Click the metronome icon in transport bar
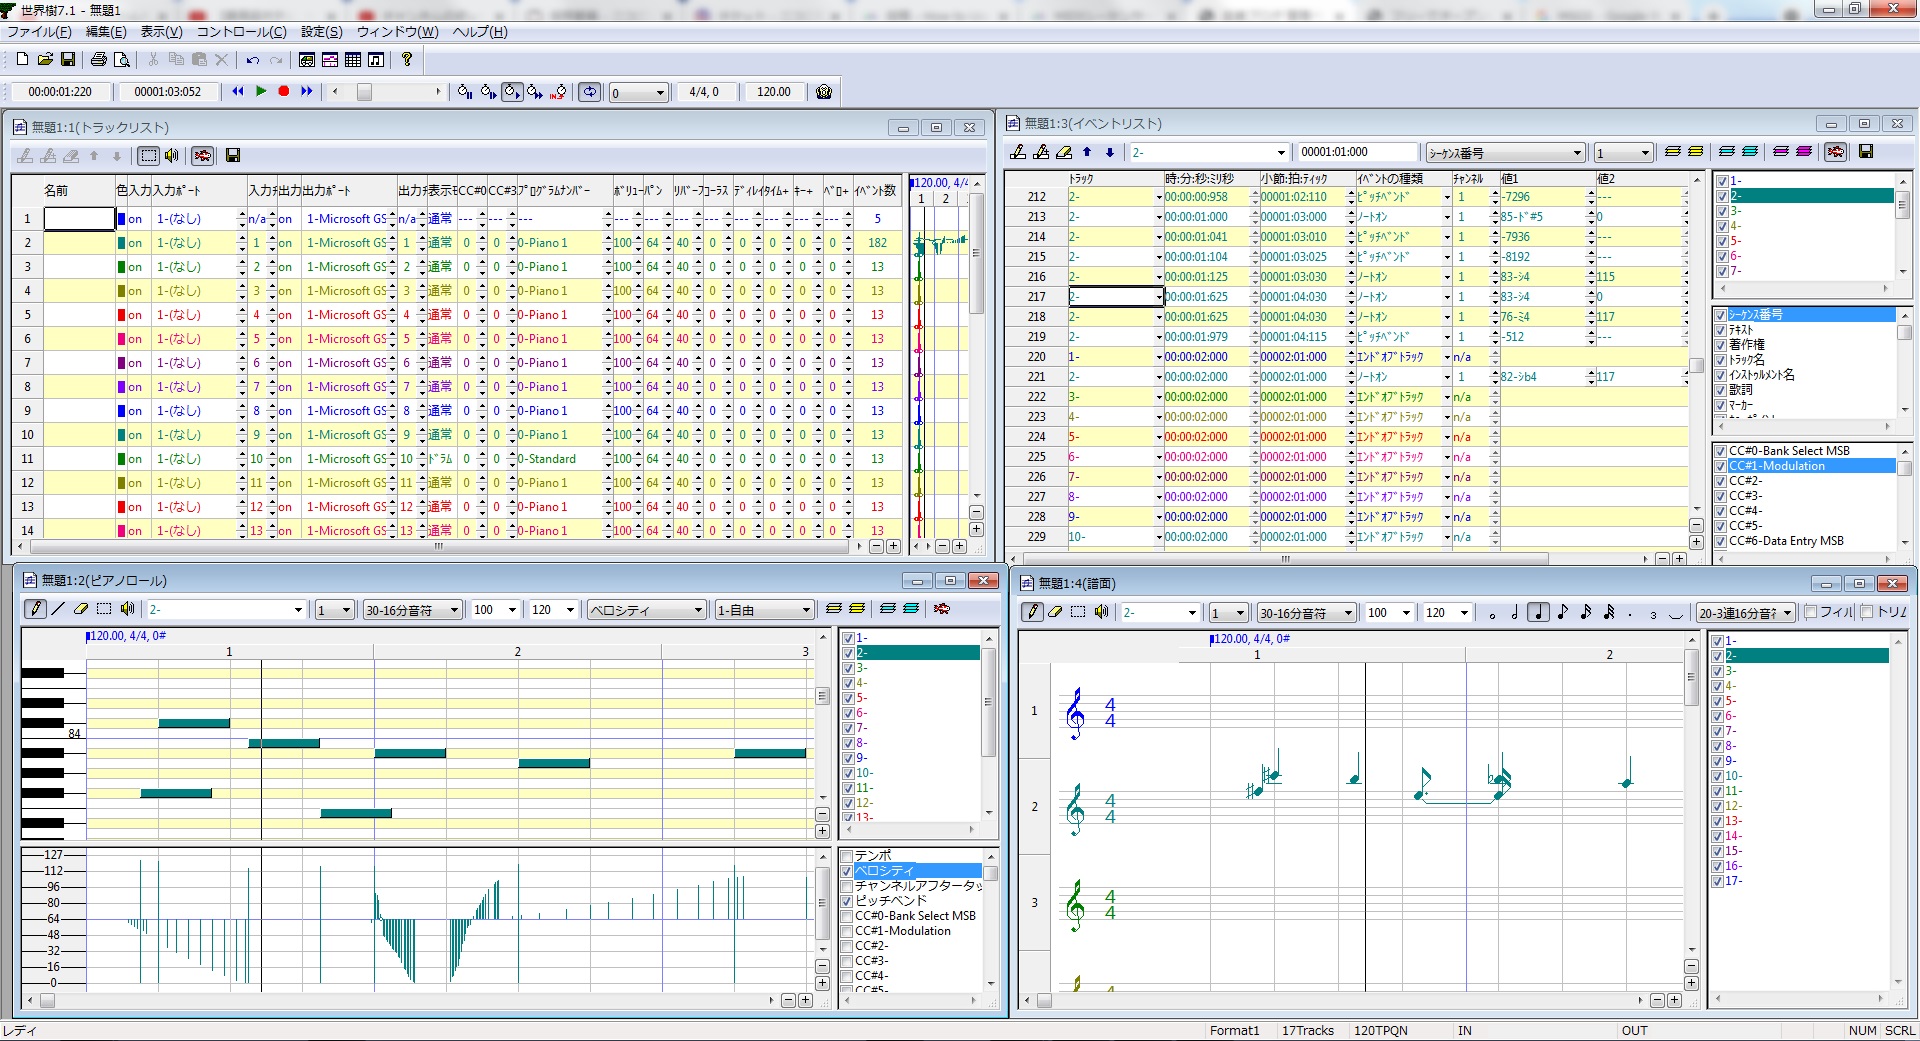This screenshot has width=1920, height=1041. tap(824, 92)
